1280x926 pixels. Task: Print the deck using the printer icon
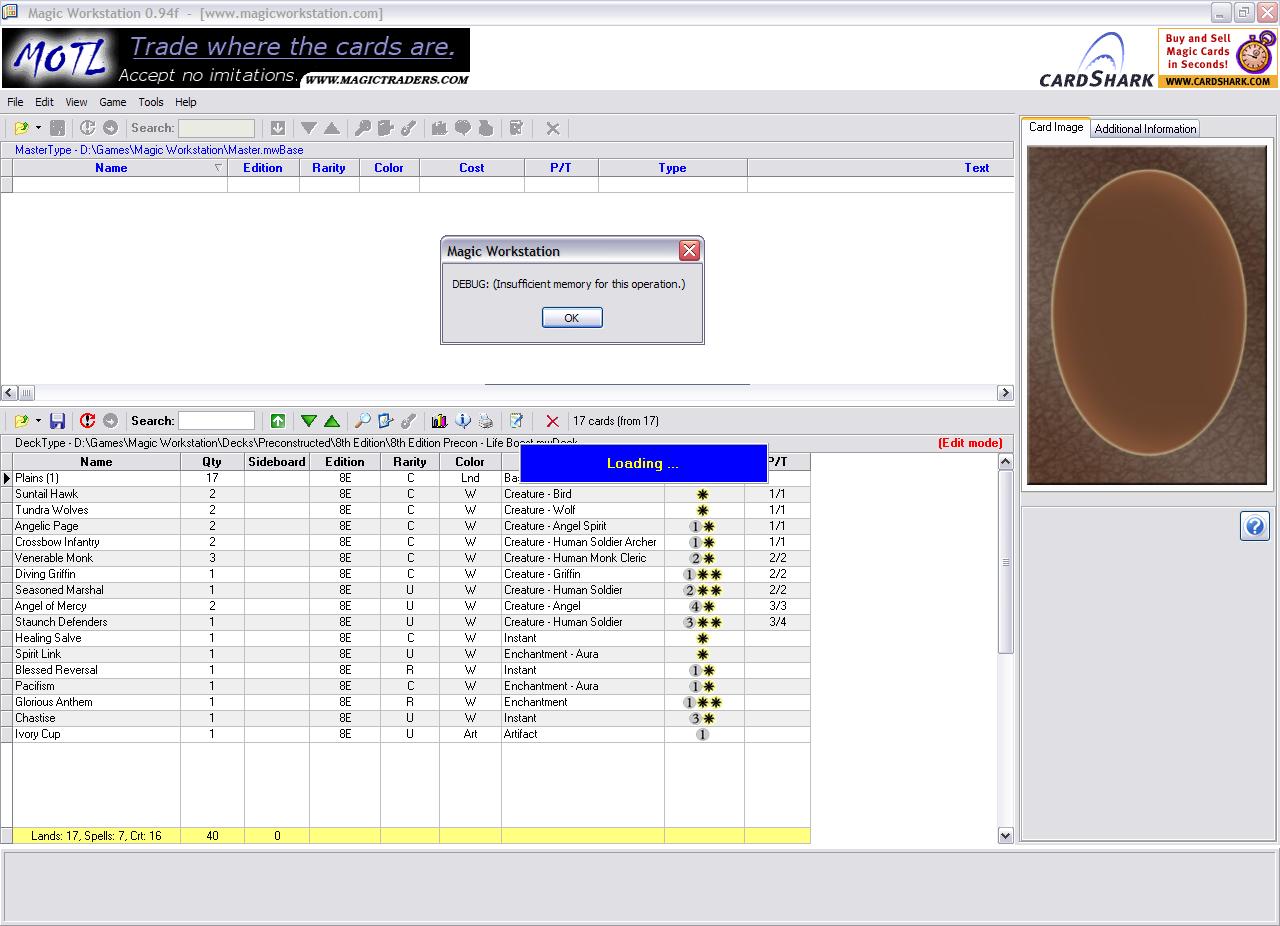[x=485, y=421]
